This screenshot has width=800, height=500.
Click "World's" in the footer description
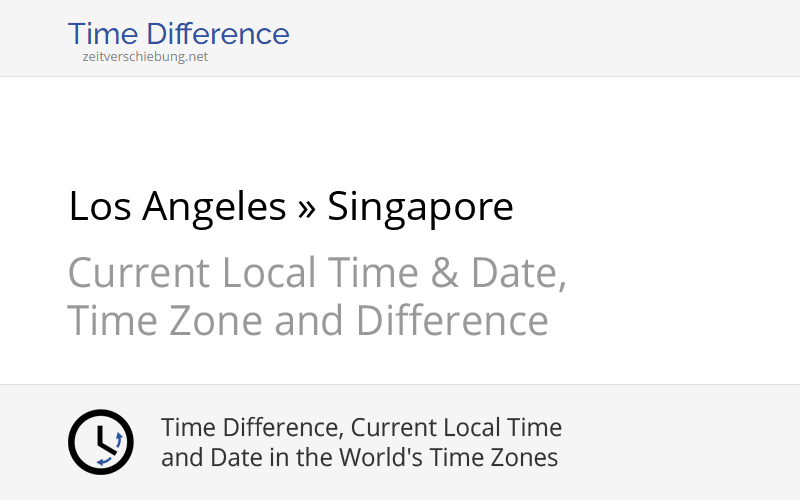(x=412, y=458)
